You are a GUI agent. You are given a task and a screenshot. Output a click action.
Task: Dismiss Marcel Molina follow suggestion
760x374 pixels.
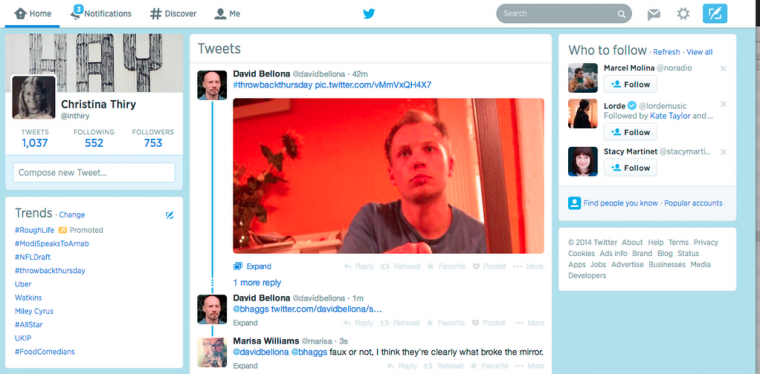[x=723, y=69]
